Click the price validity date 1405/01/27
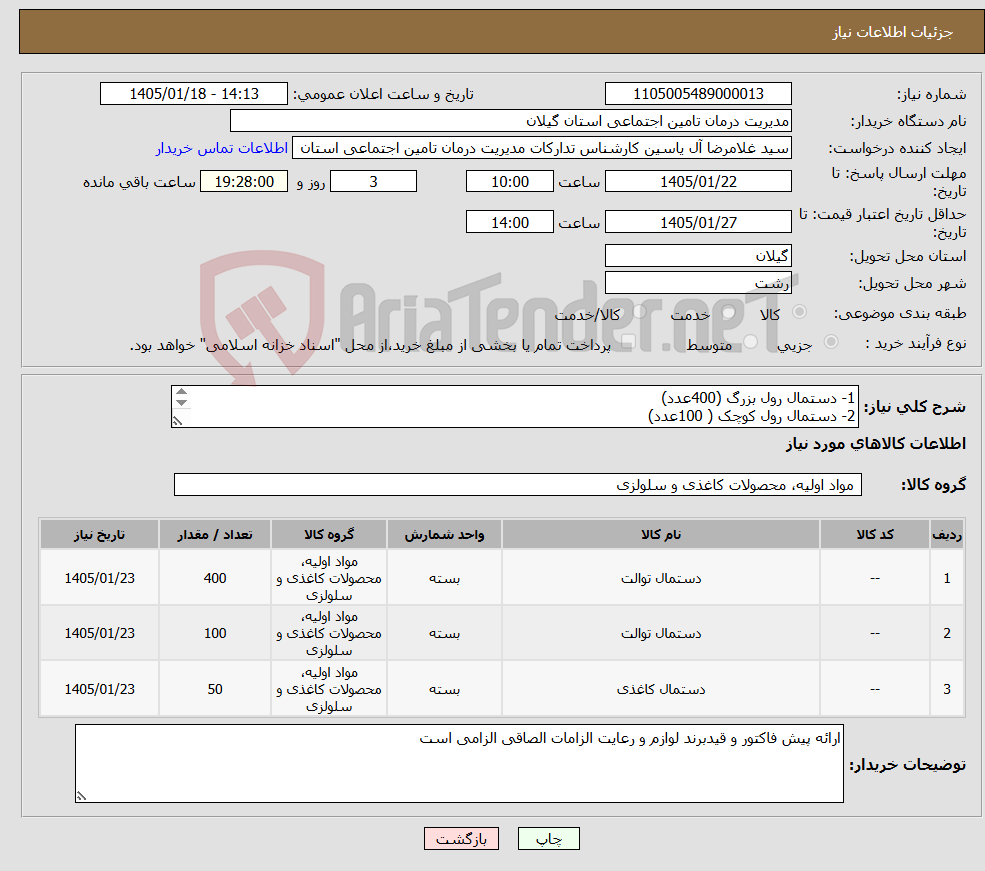This screenshot has height=871, width=985. (698, 222)
